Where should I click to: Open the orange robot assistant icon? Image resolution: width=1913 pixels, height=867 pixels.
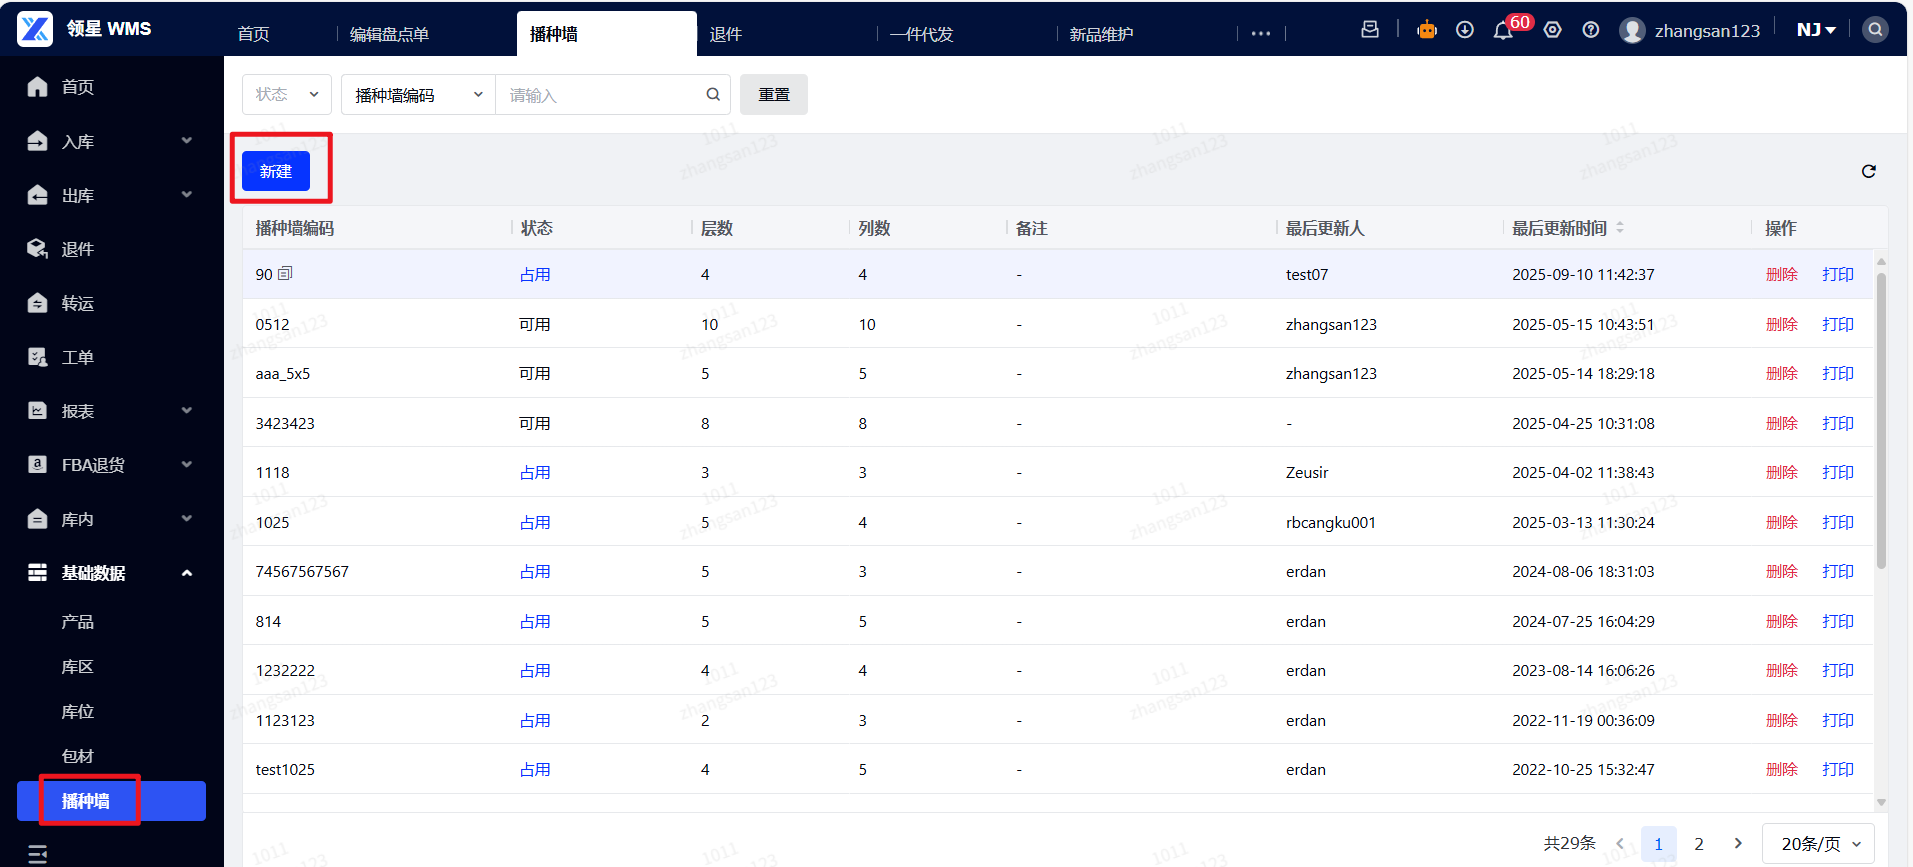1426,30
